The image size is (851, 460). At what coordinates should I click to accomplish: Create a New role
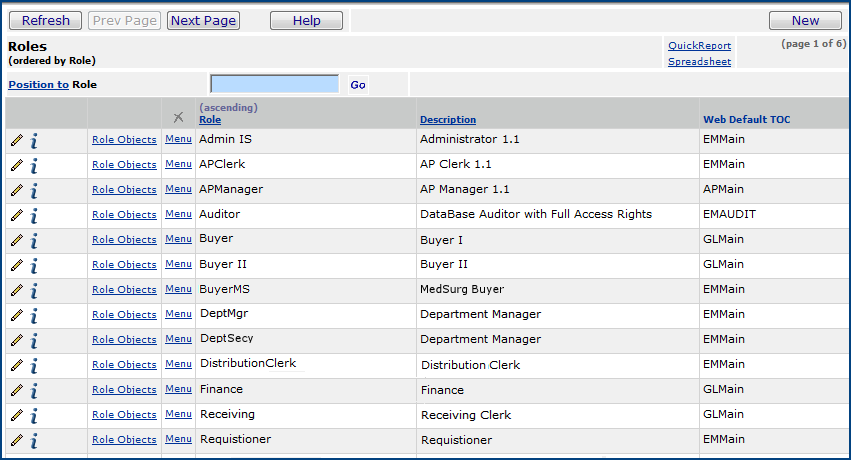point(804,21)
